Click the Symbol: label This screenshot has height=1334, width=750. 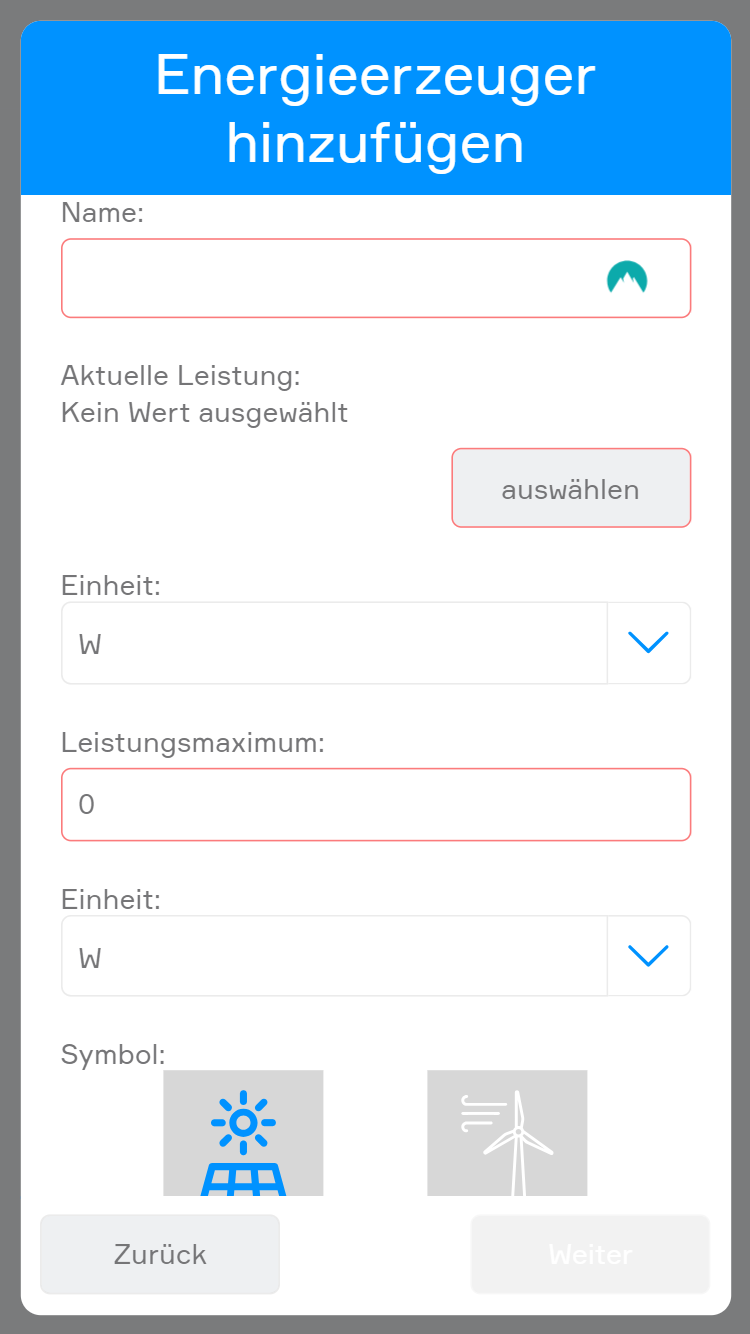113,1054
